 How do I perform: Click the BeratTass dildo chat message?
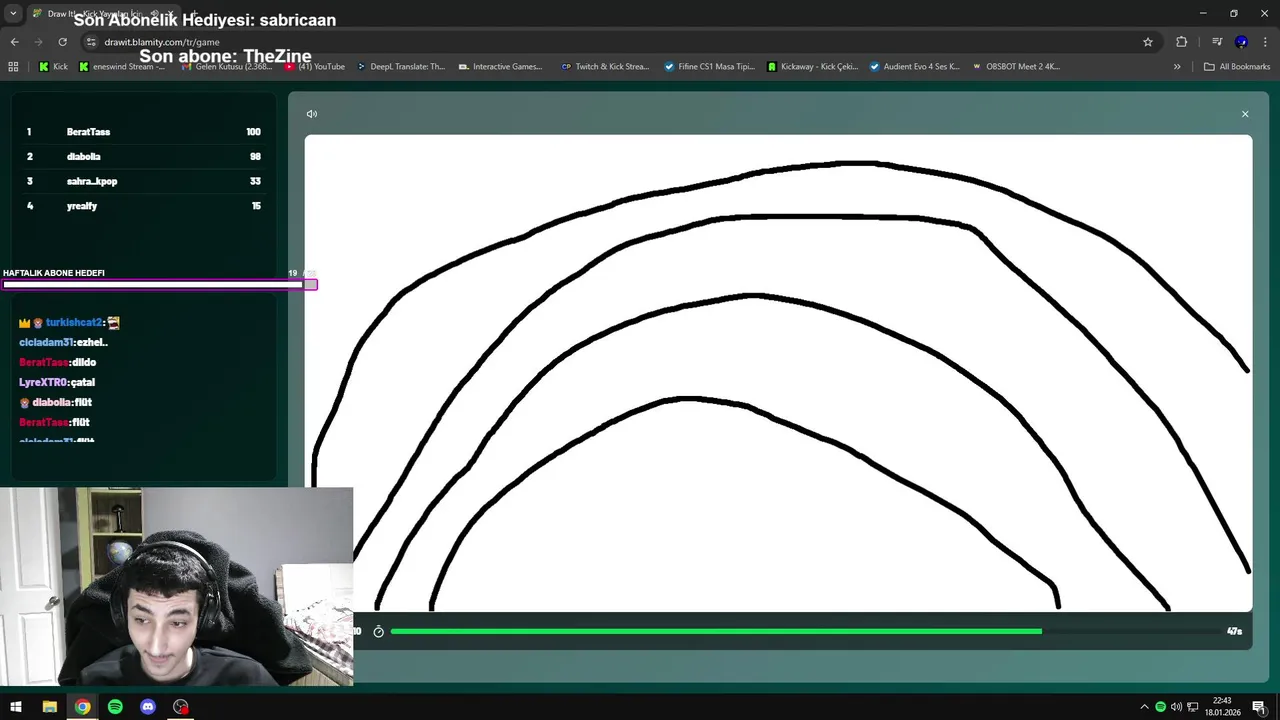(57, 362)
